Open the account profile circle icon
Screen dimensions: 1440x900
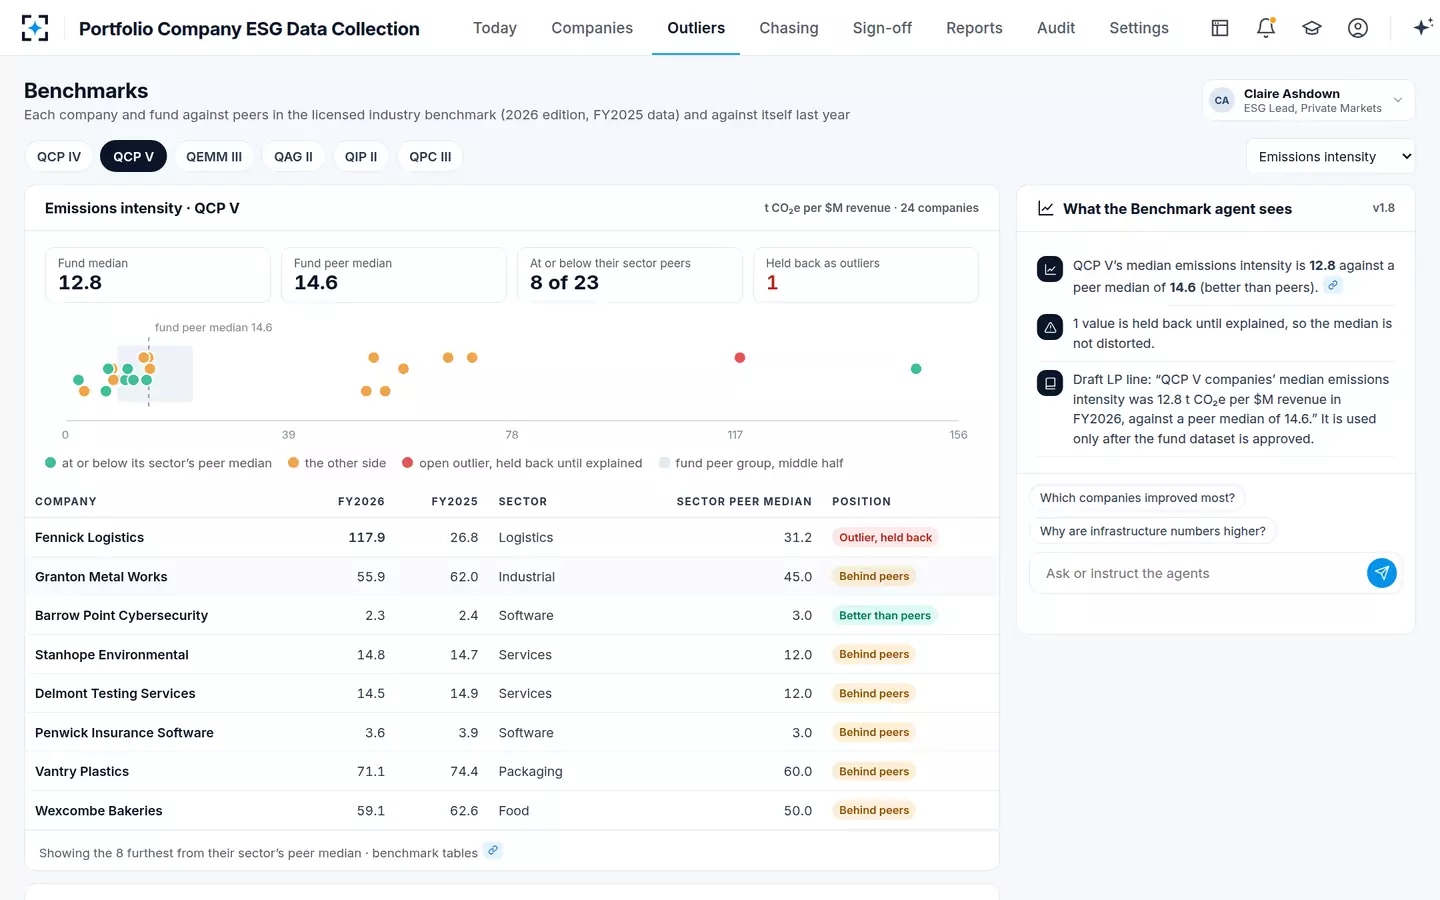point(1358,28)
